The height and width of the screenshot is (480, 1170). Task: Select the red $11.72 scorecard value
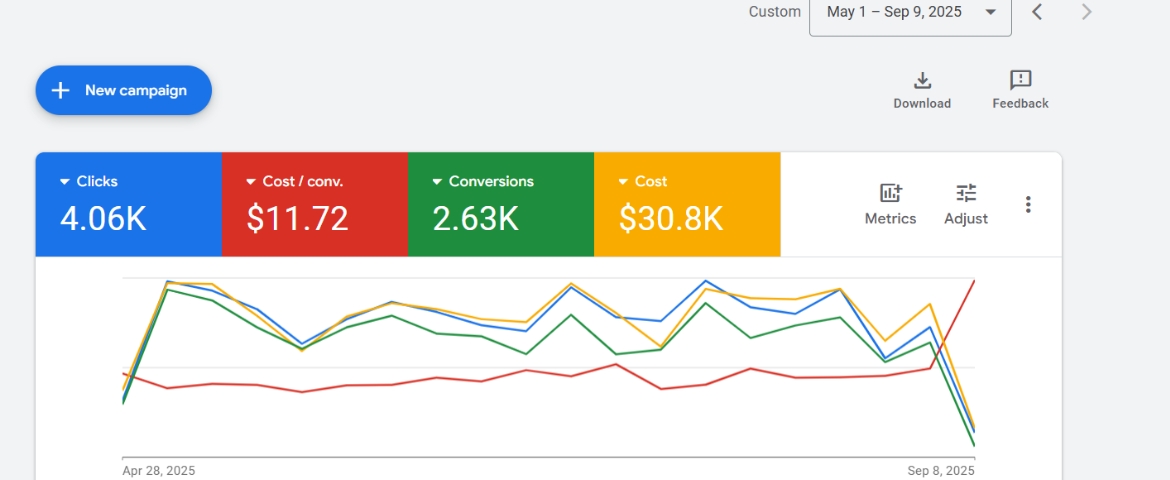(297, 219)
